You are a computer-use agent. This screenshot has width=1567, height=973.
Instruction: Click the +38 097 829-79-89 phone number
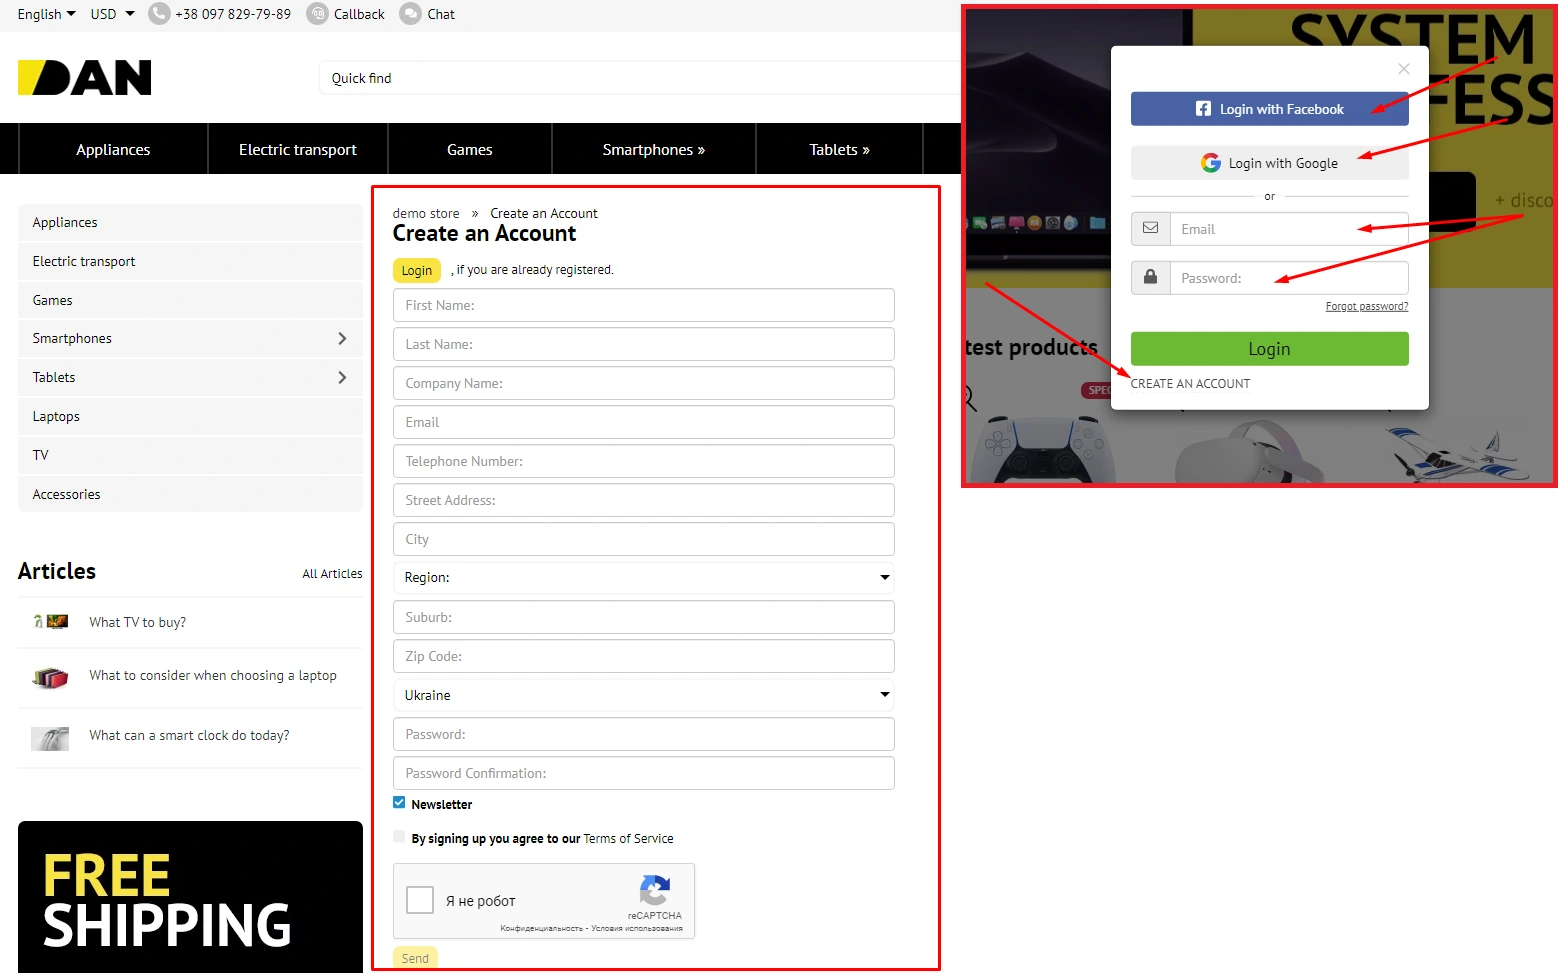click(233, 14)
